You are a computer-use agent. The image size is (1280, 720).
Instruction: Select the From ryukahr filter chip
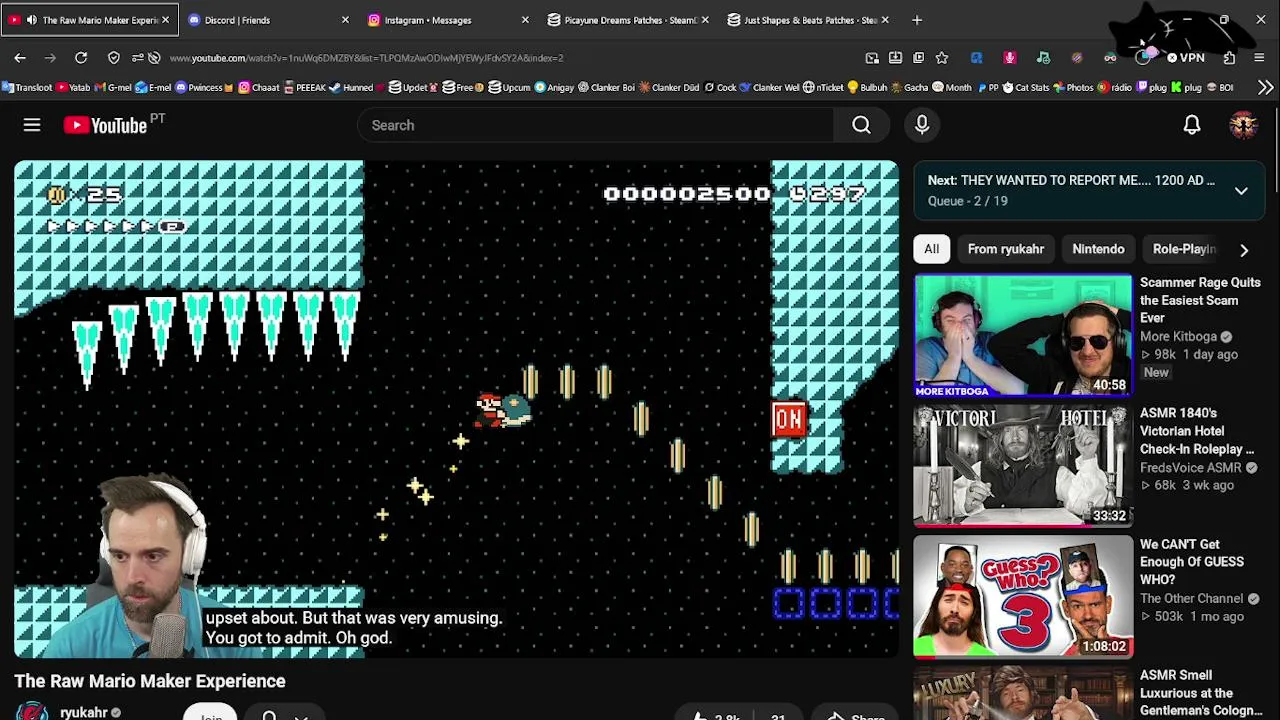point(1006,249)
